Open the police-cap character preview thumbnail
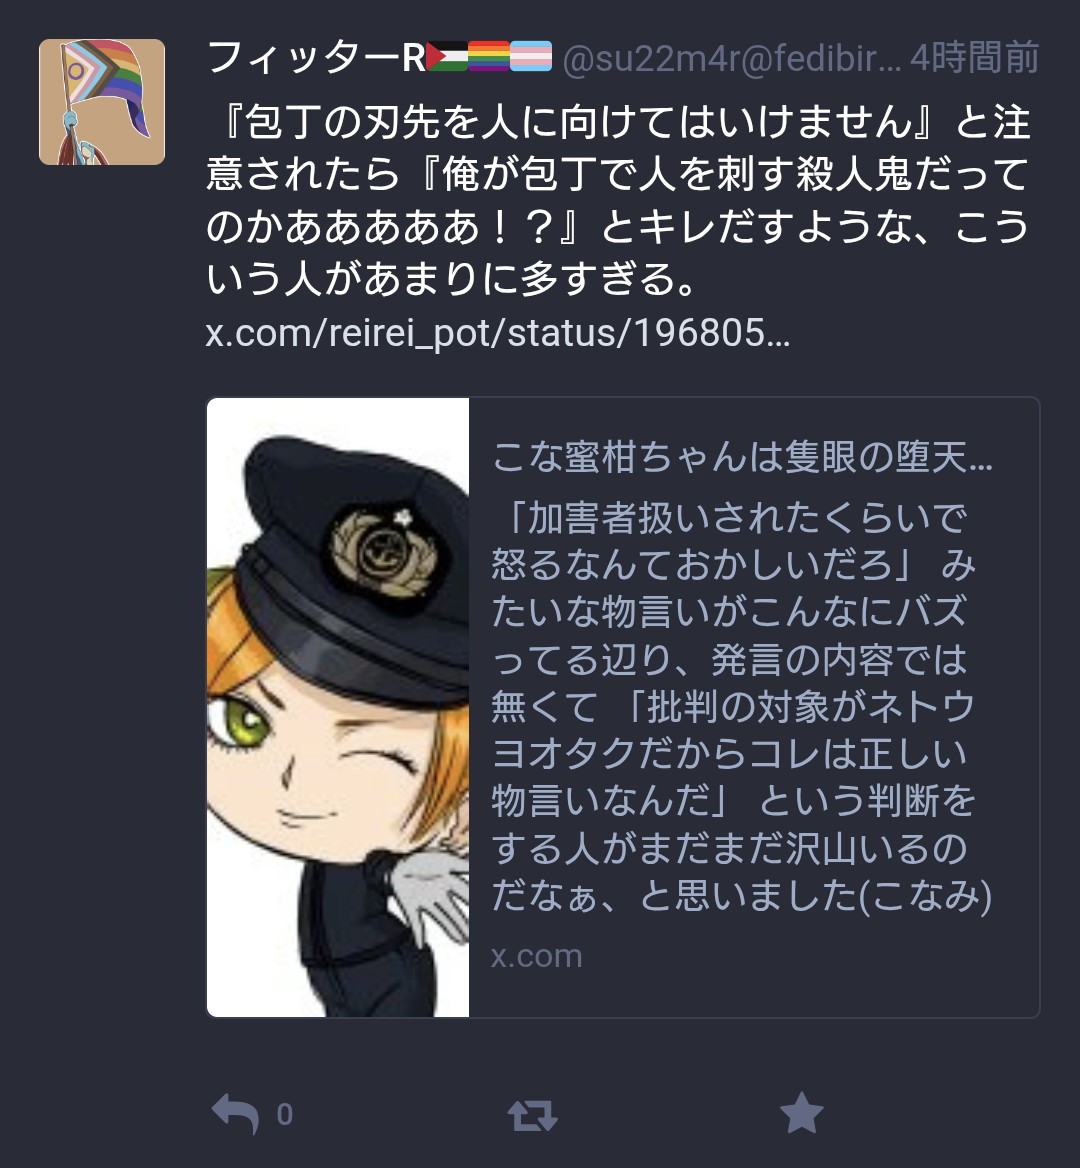 pyautogui.click(x=338, y=708)
